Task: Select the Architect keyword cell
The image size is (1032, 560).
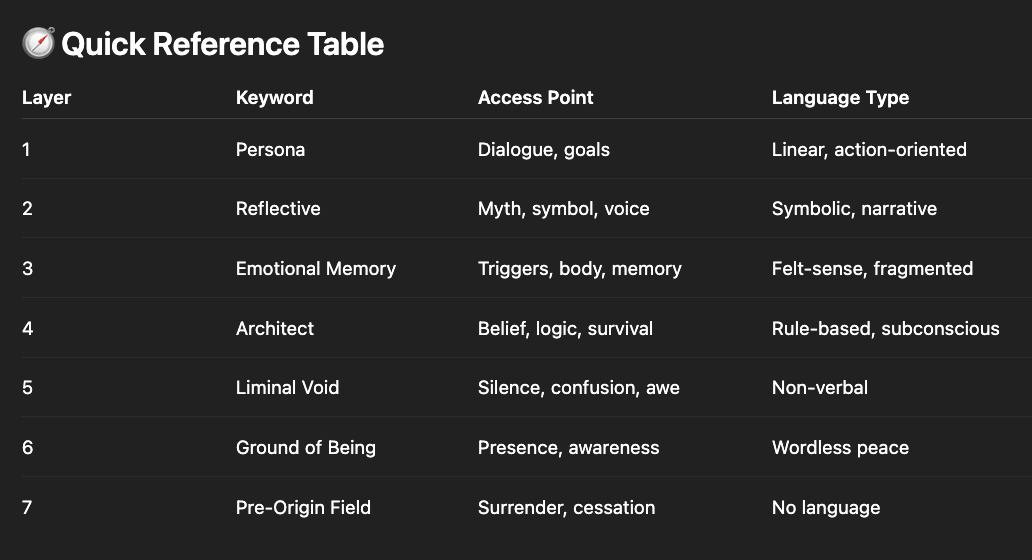Action: click(x=275, y=329)
